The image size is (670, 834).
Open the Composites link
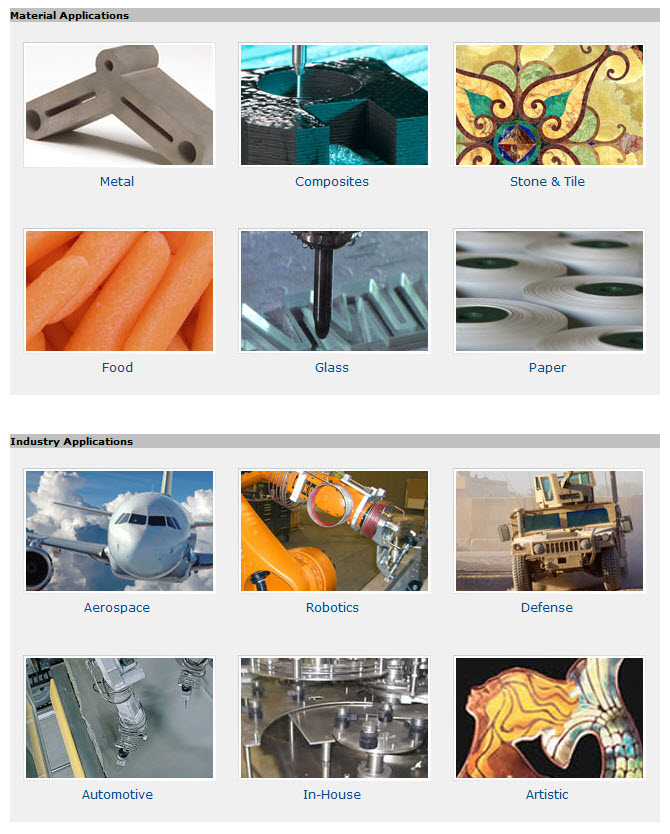pyautogui.click(x=332, y=182)
